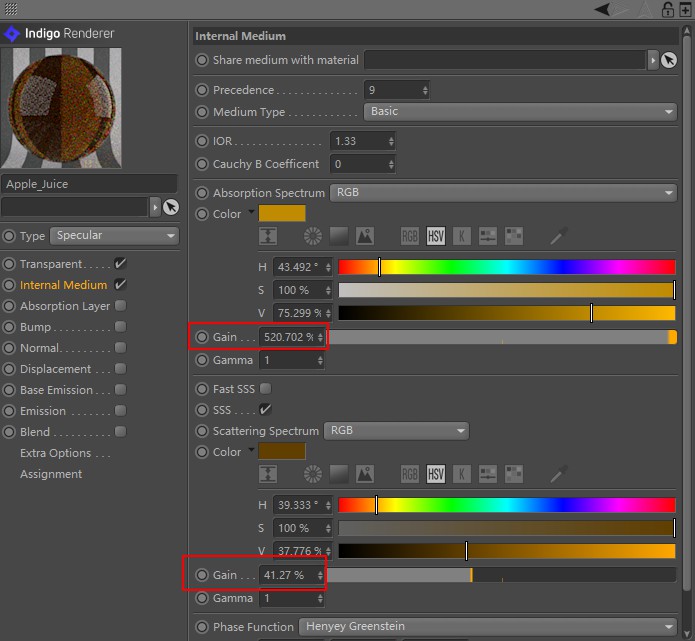Select the absorption color eyedropper tool
Image resolution: width=695 pixels, height=641 pixels.
click(x=559, y=237)
